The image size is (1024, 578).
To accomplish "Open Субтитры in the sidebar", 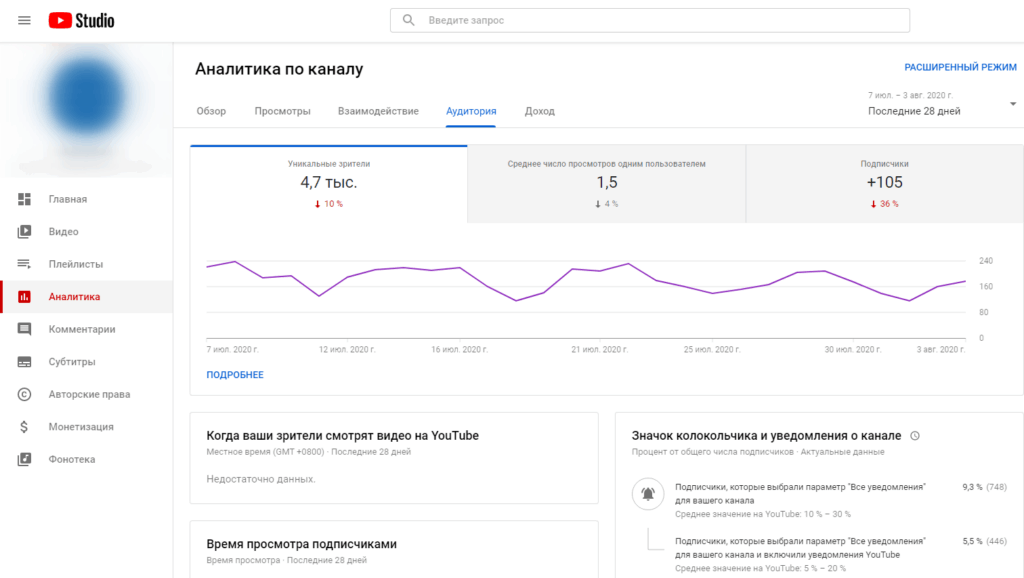I will pyautogui.click(x=88, y=362).
